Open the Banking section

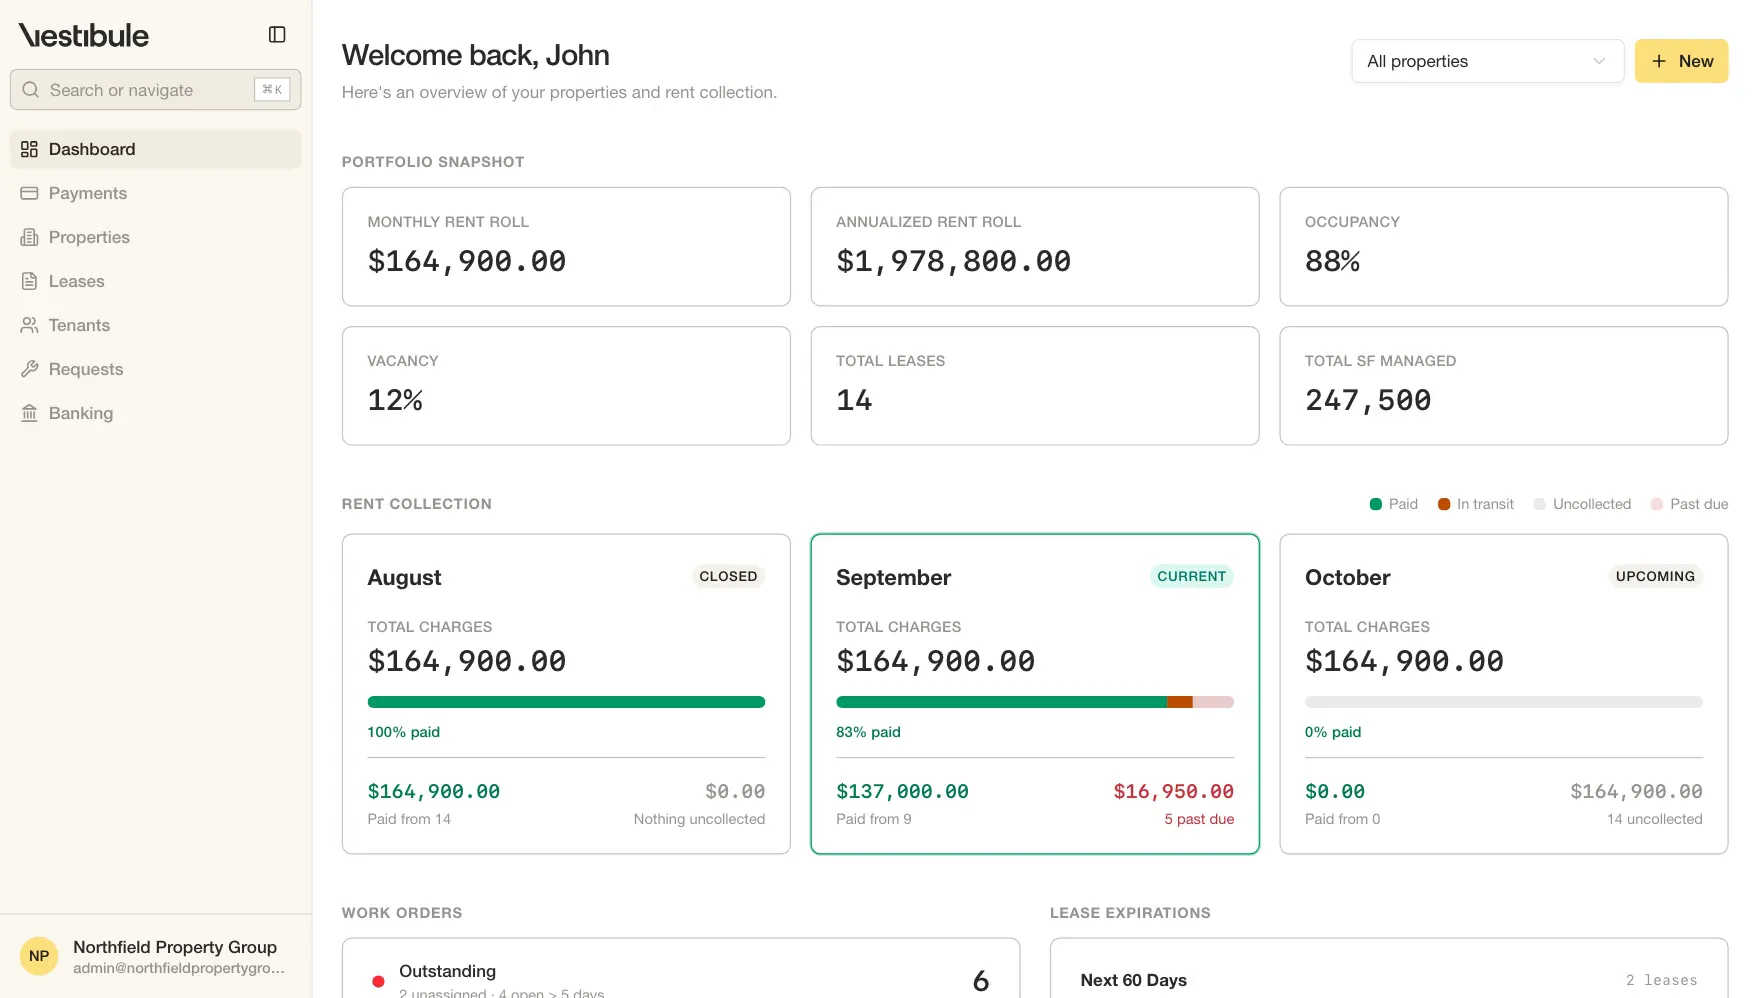[x=156, y=413]
